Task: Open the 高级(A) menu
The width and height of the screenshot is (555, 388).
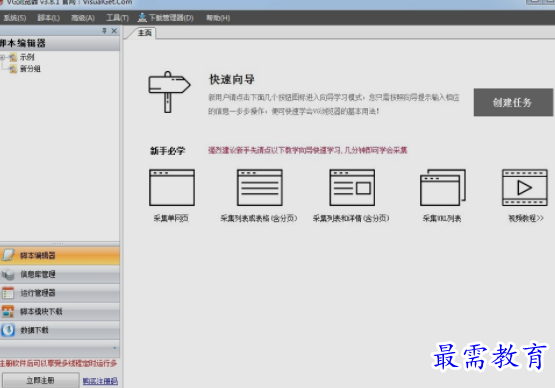Action: point(83,18)
